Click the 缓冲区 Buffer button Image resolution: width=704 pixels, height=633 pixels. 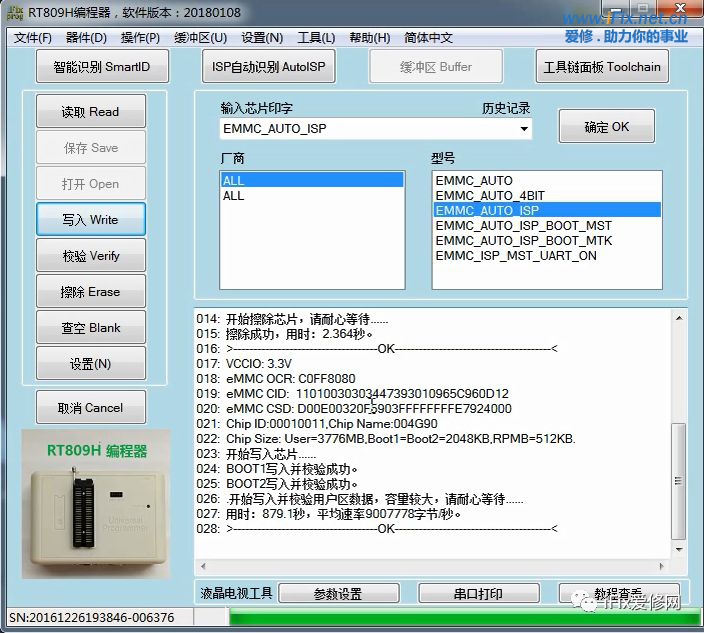tap(436, 66)
